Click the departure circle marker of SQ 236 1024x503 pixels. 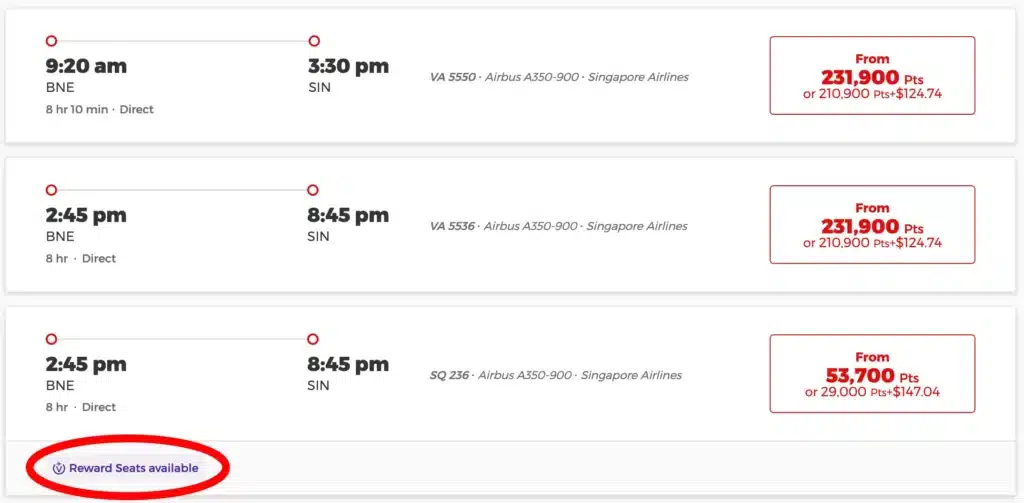tap(52, 339)
